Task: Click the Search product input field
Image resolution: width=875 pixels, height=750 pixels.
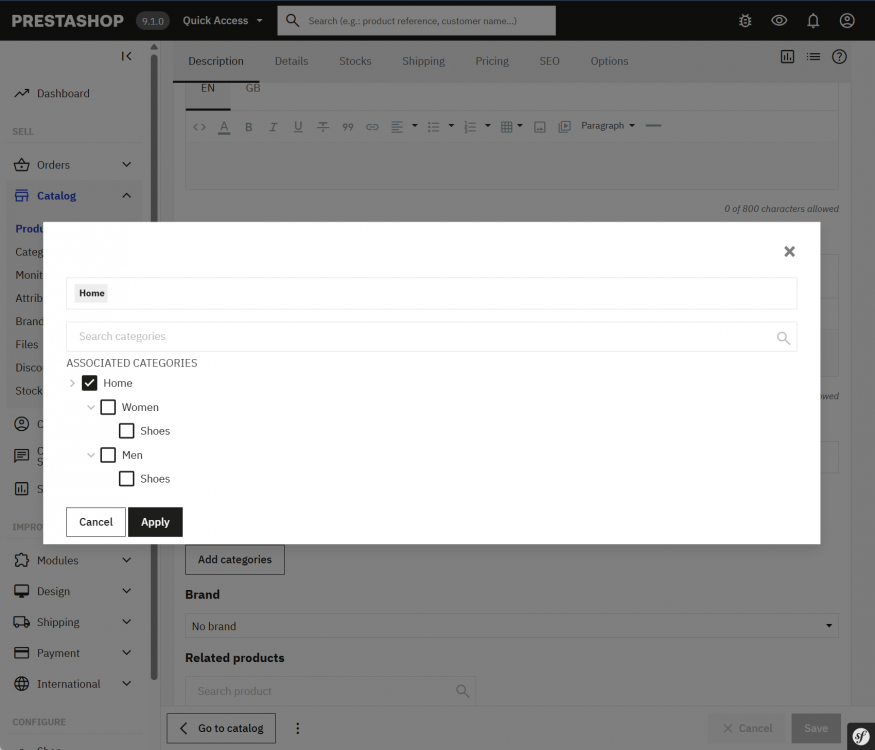Action: [330, 691]
